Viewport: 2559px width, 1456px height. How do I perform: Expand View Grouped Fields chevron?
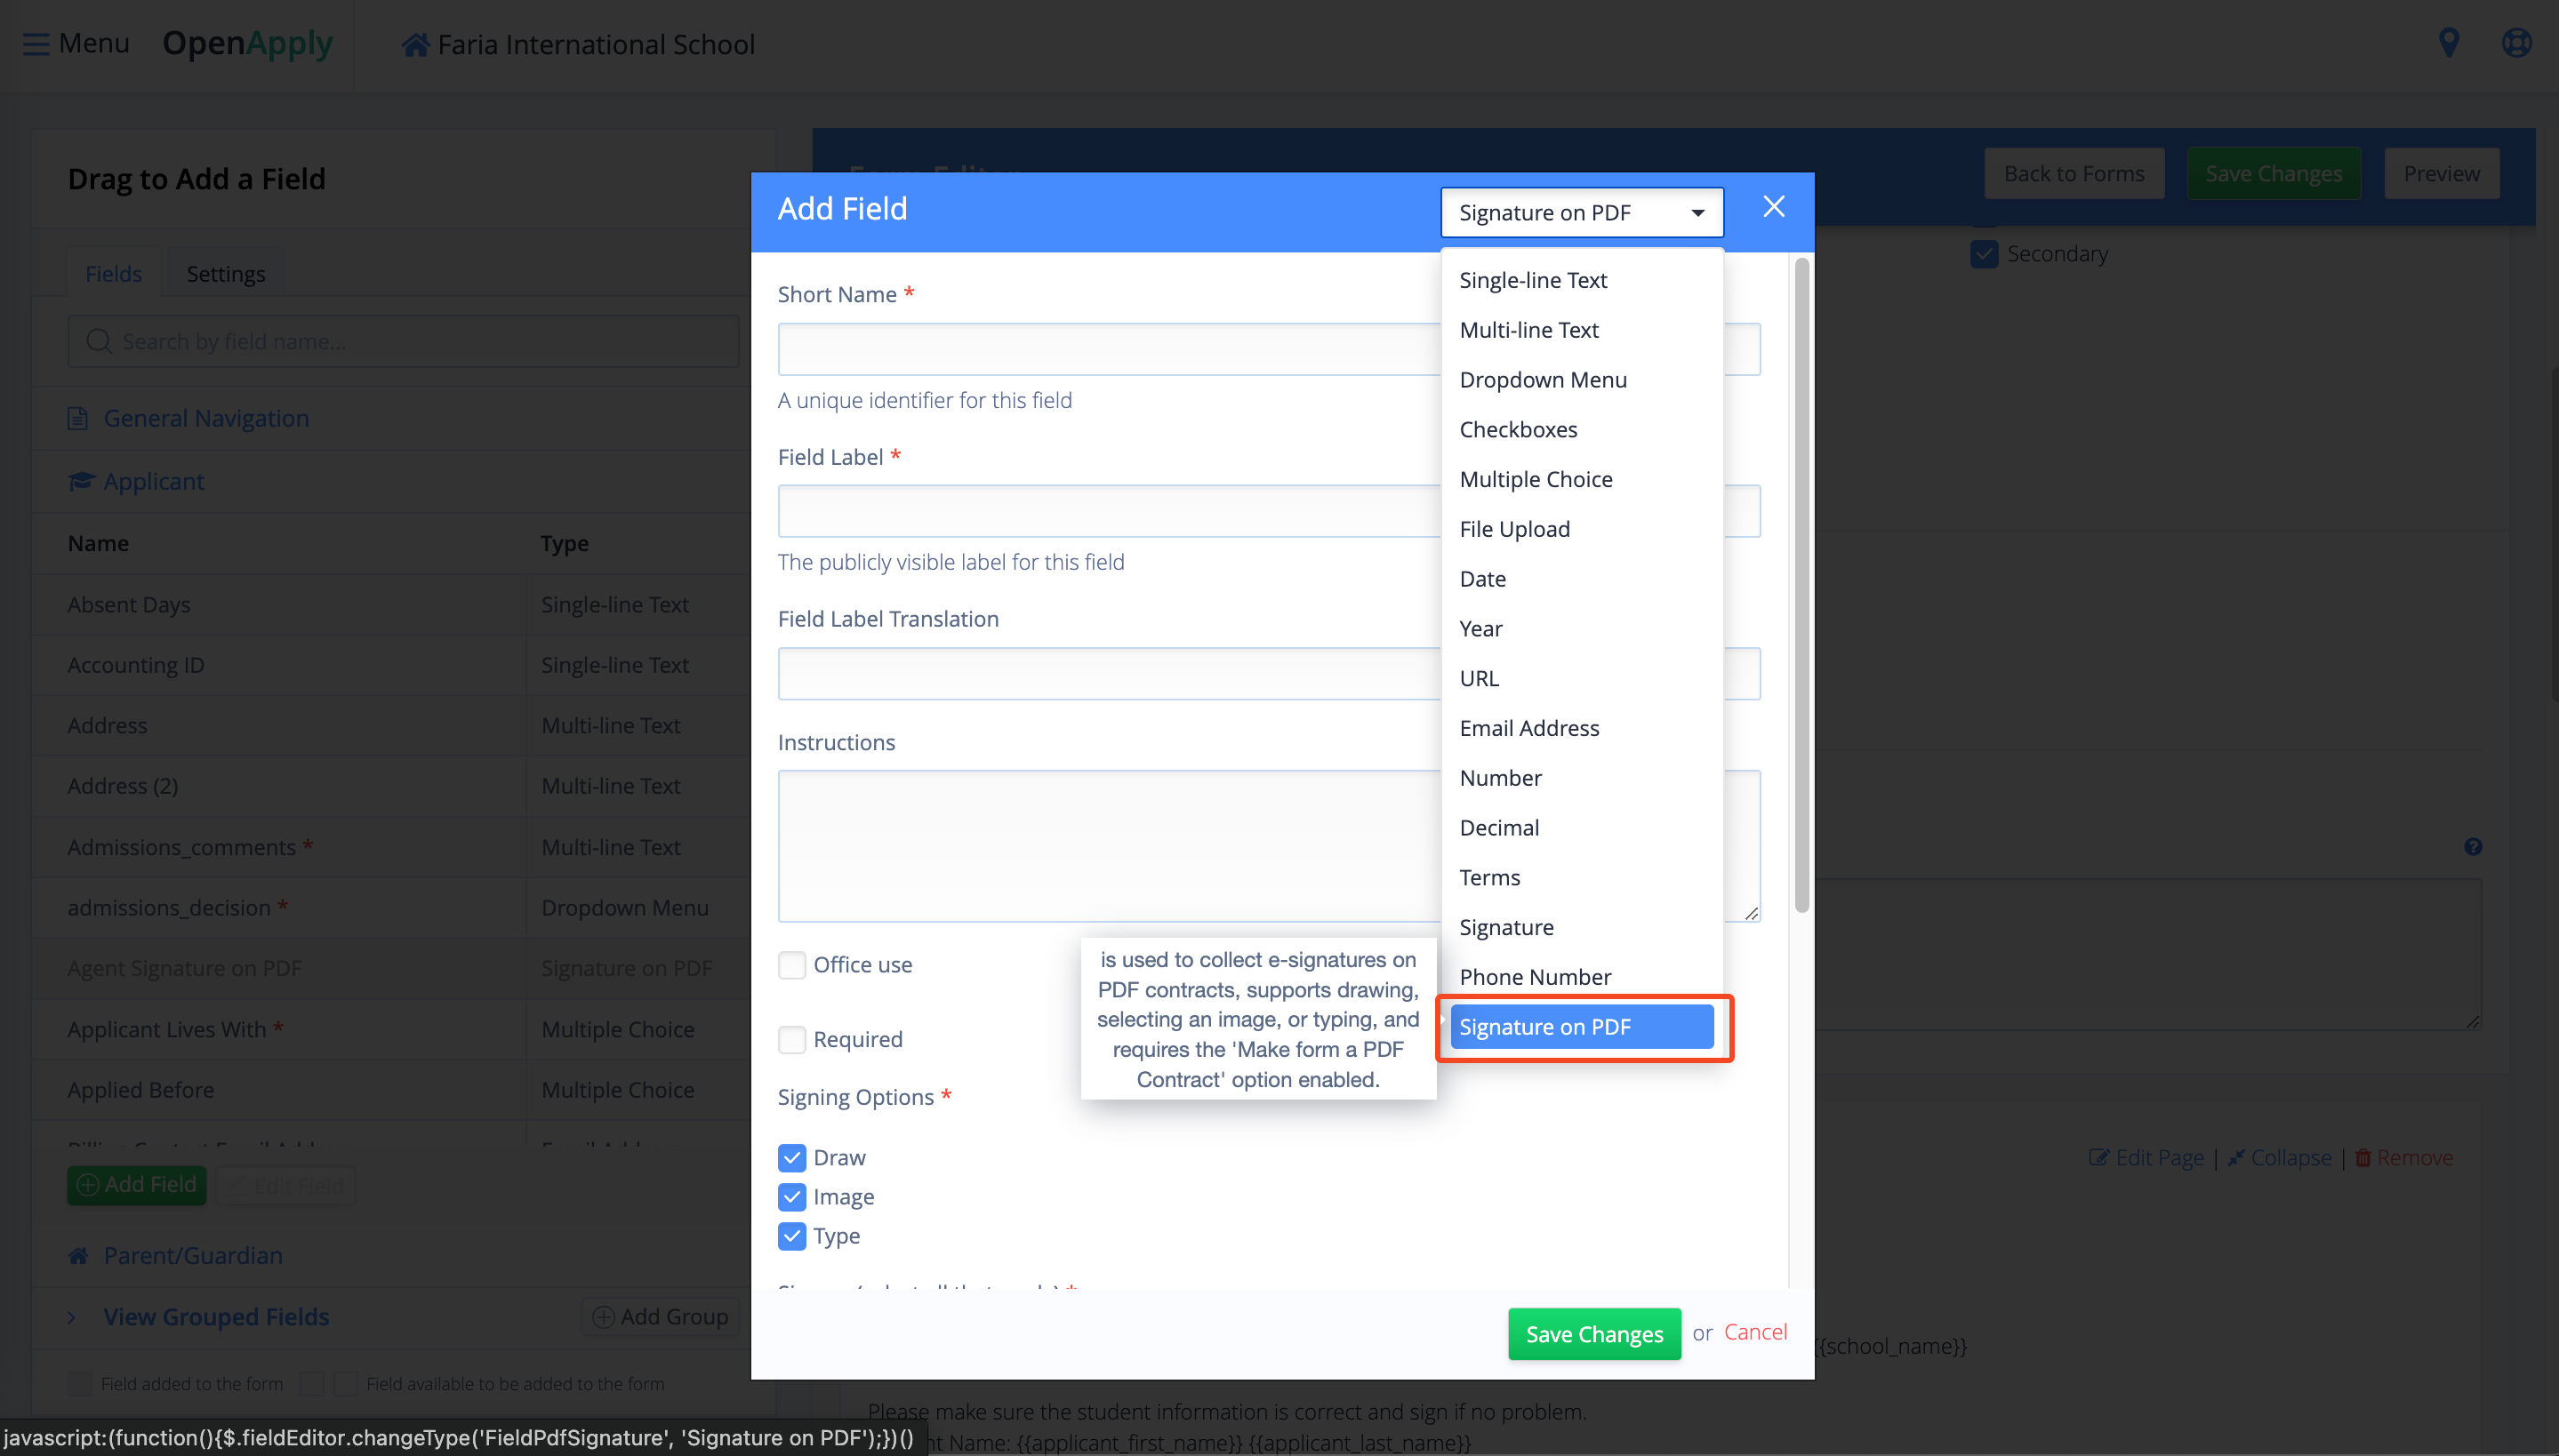point(72,1317)
